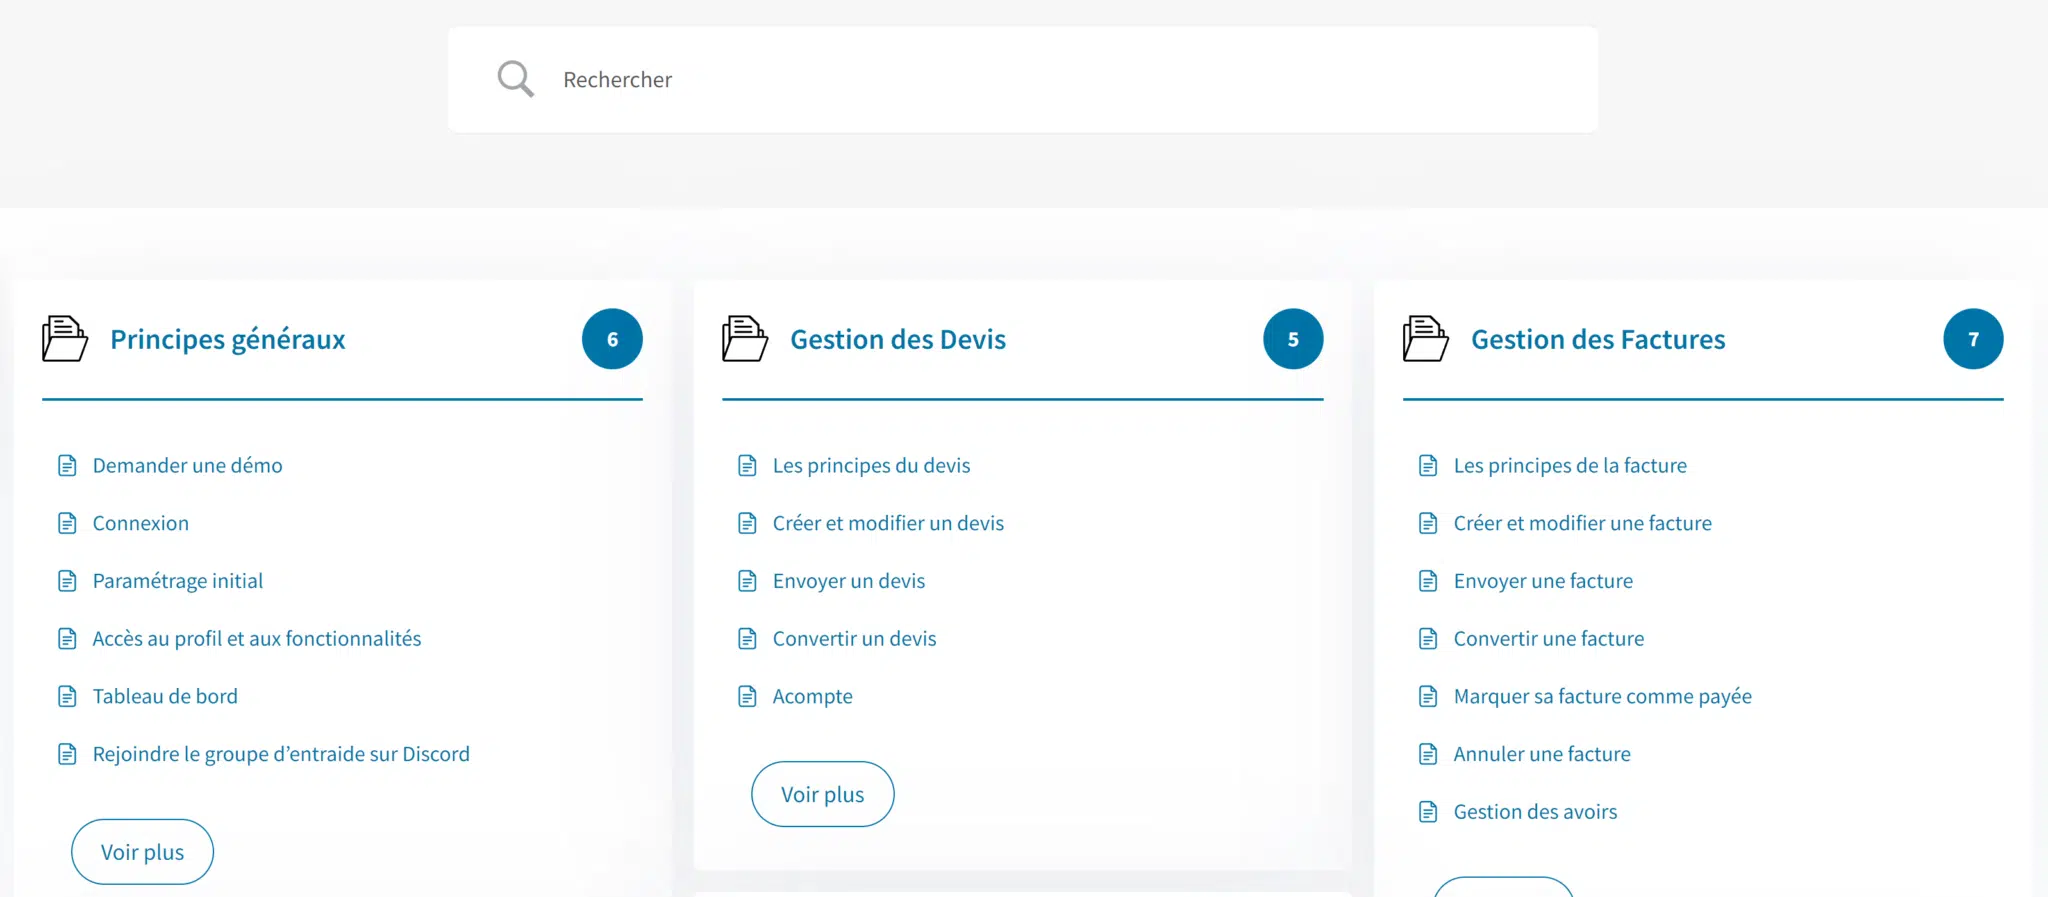This screenshot has width=2048, height=897.
Task: Click document icon next to Créer et modifier une facture
Action: pyautogui.click(x=1428, y=523)
